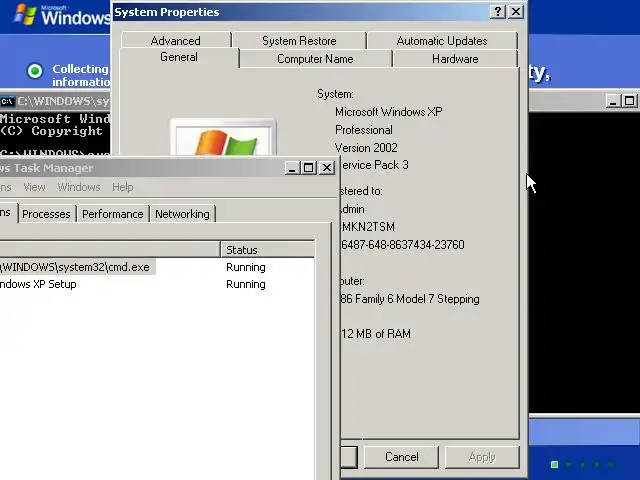Click the product ID number text
Image resolution: width=640 pixels, height=480 pixels.
click(x=403, y=244)
